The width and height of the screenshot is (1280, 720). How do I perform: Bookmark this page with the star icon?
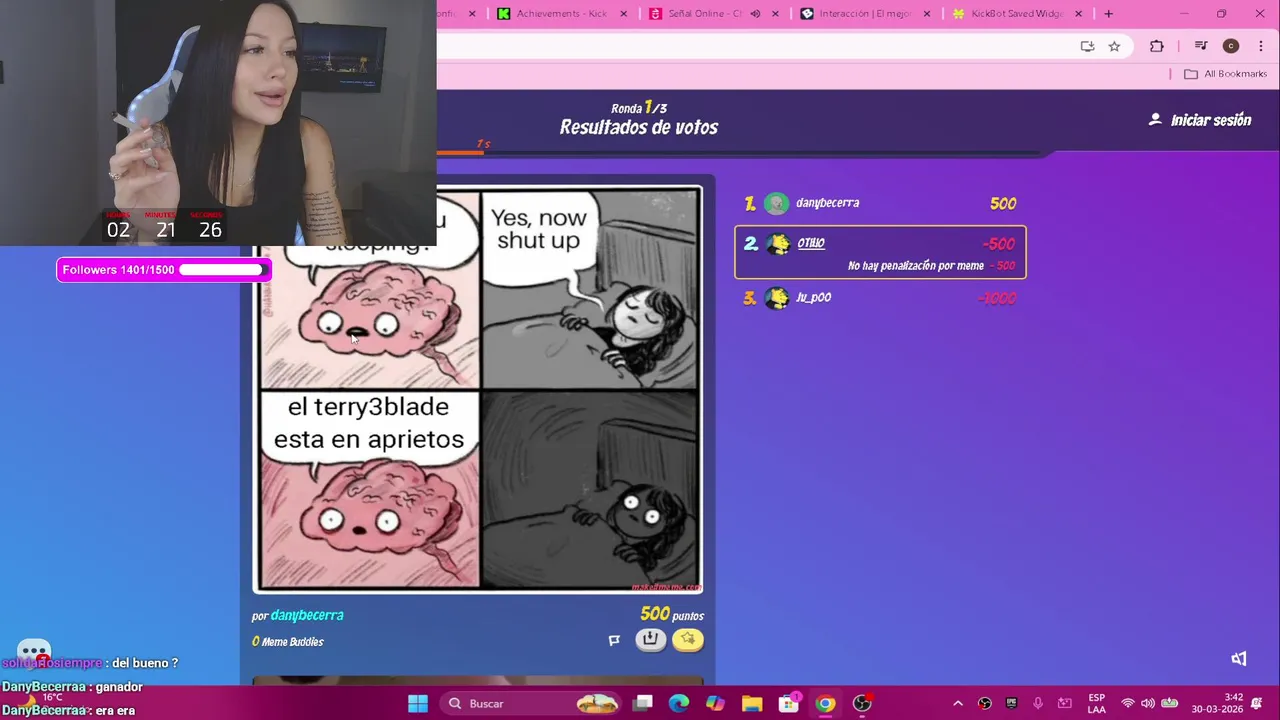tap(1114, 46)
